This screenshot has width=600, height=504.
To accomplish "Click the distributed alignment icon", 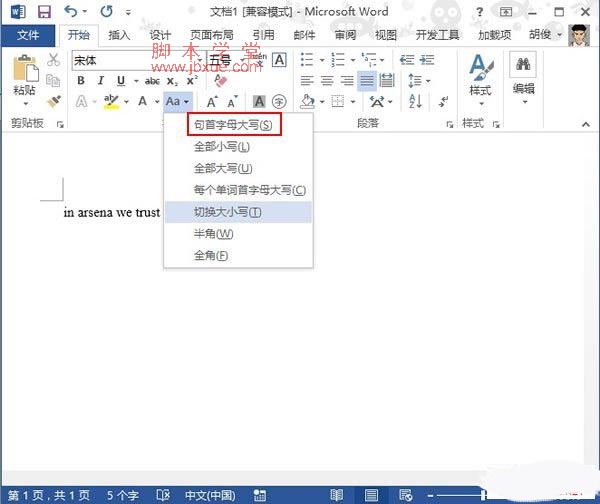I will (x=387, y=81).
